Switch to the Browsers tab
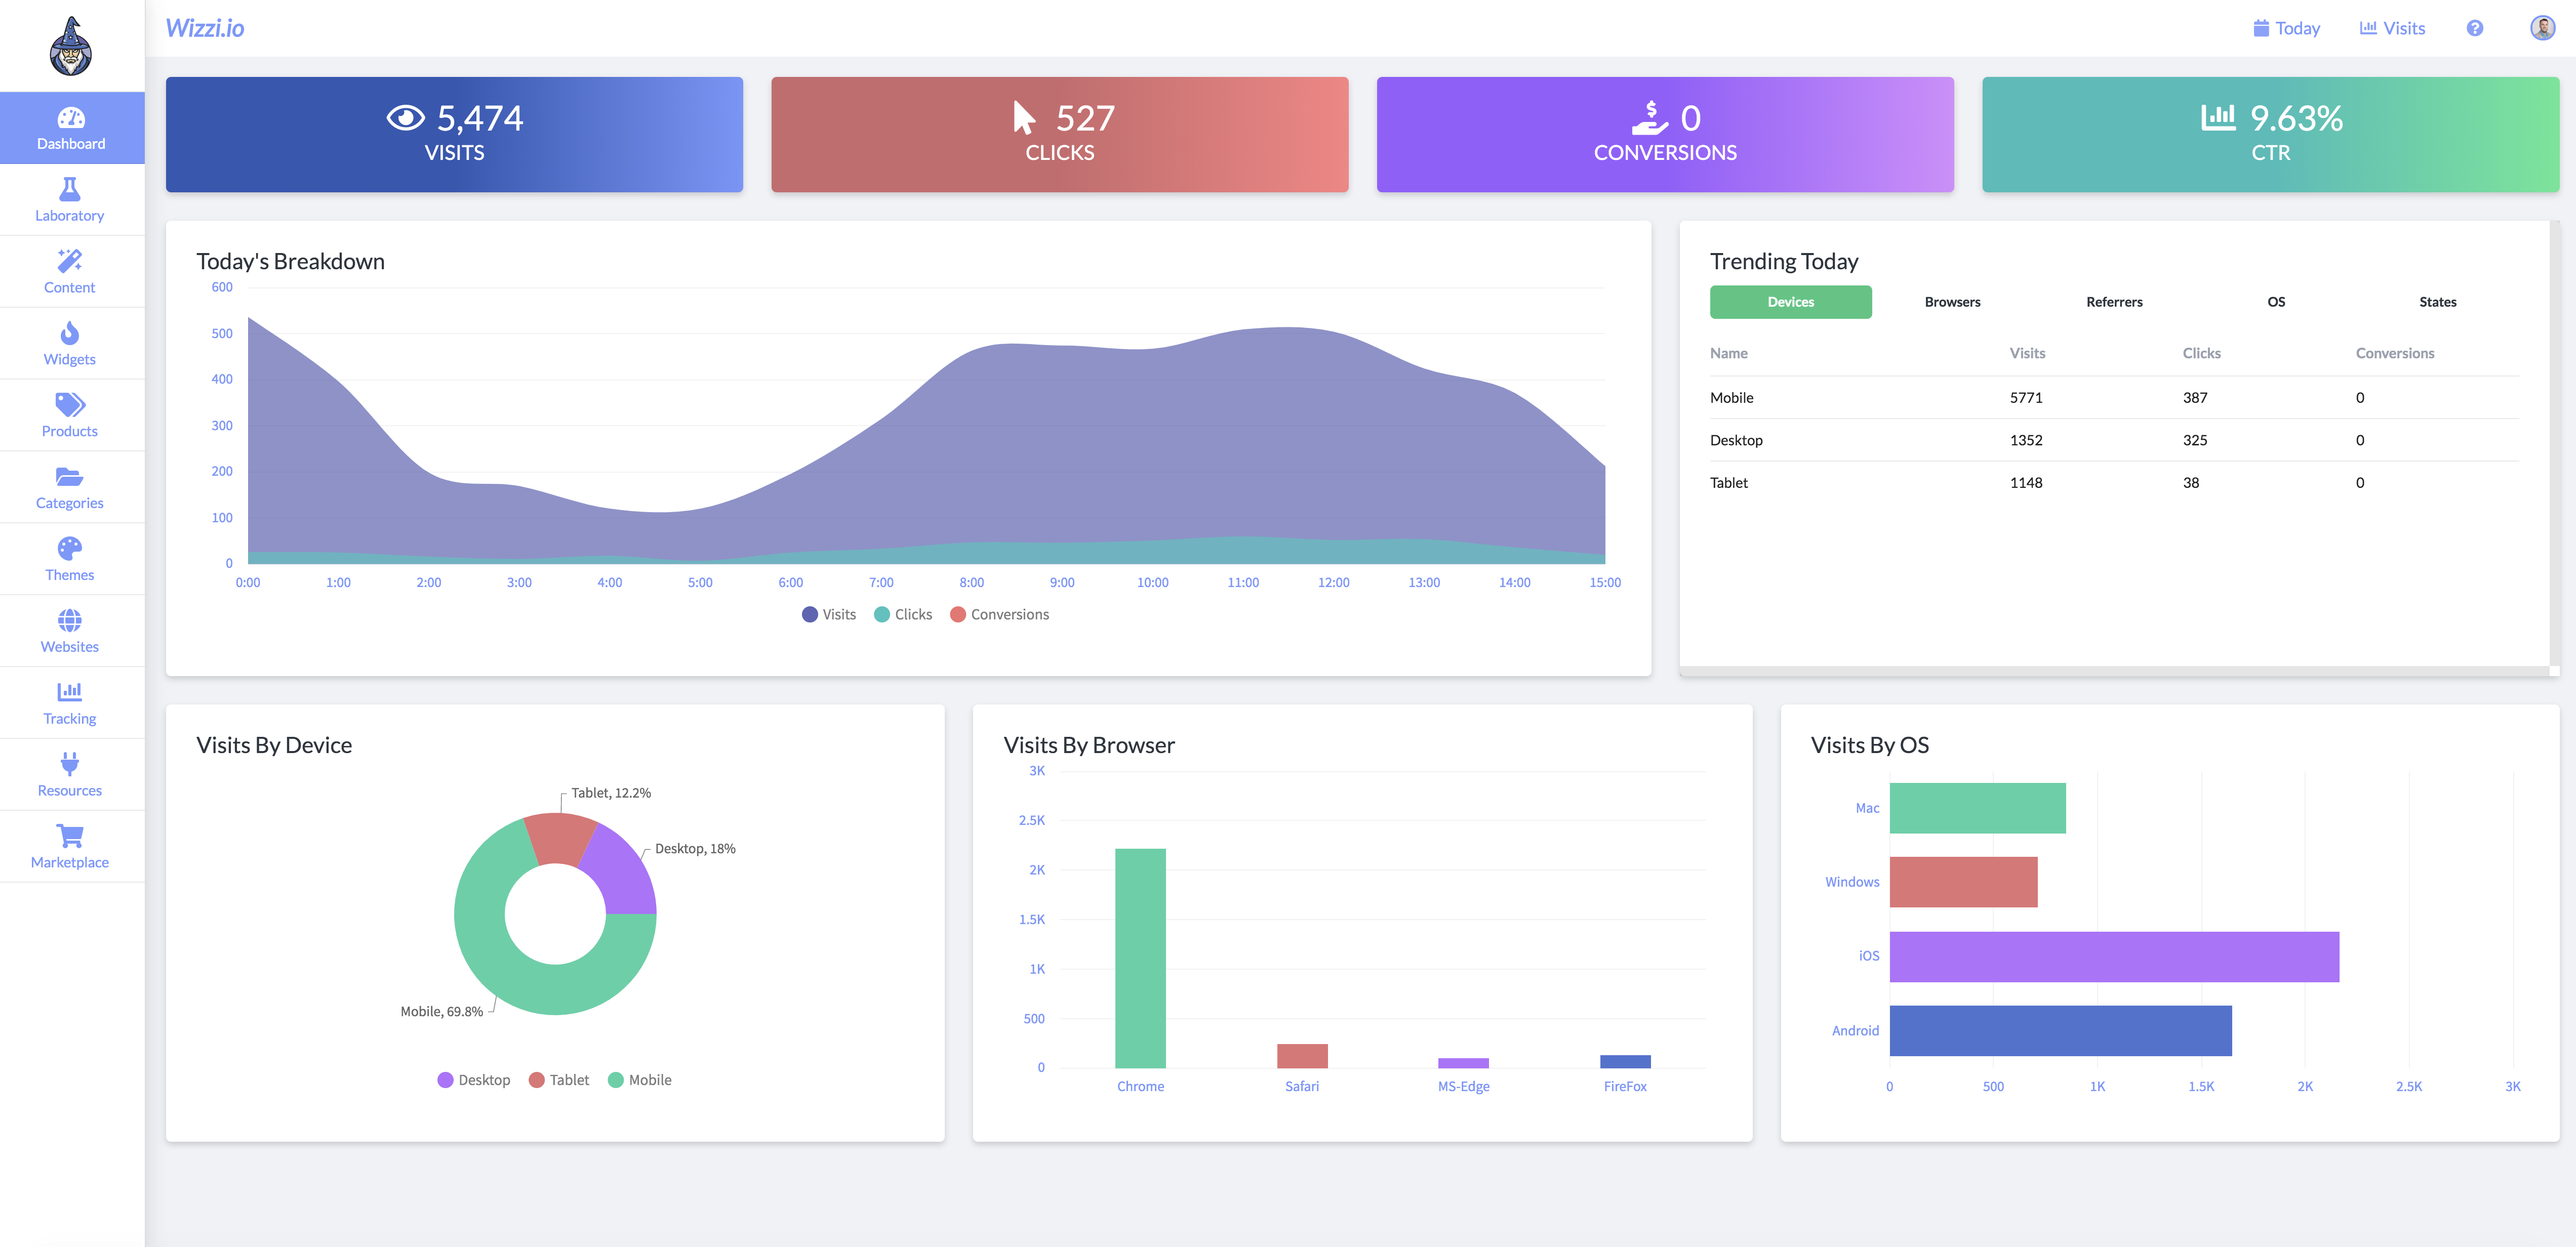This screenshot has height=1247, width=2576. pyautogui.click(x=1952, y=302)
